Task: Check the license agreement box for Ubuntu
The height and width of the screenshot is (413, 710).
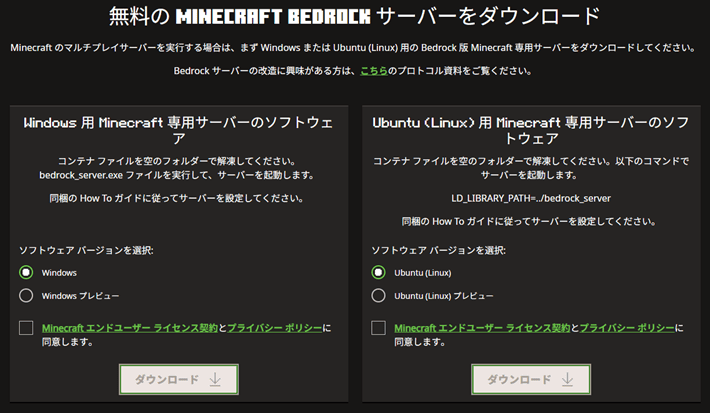Action: pos(379,328)
